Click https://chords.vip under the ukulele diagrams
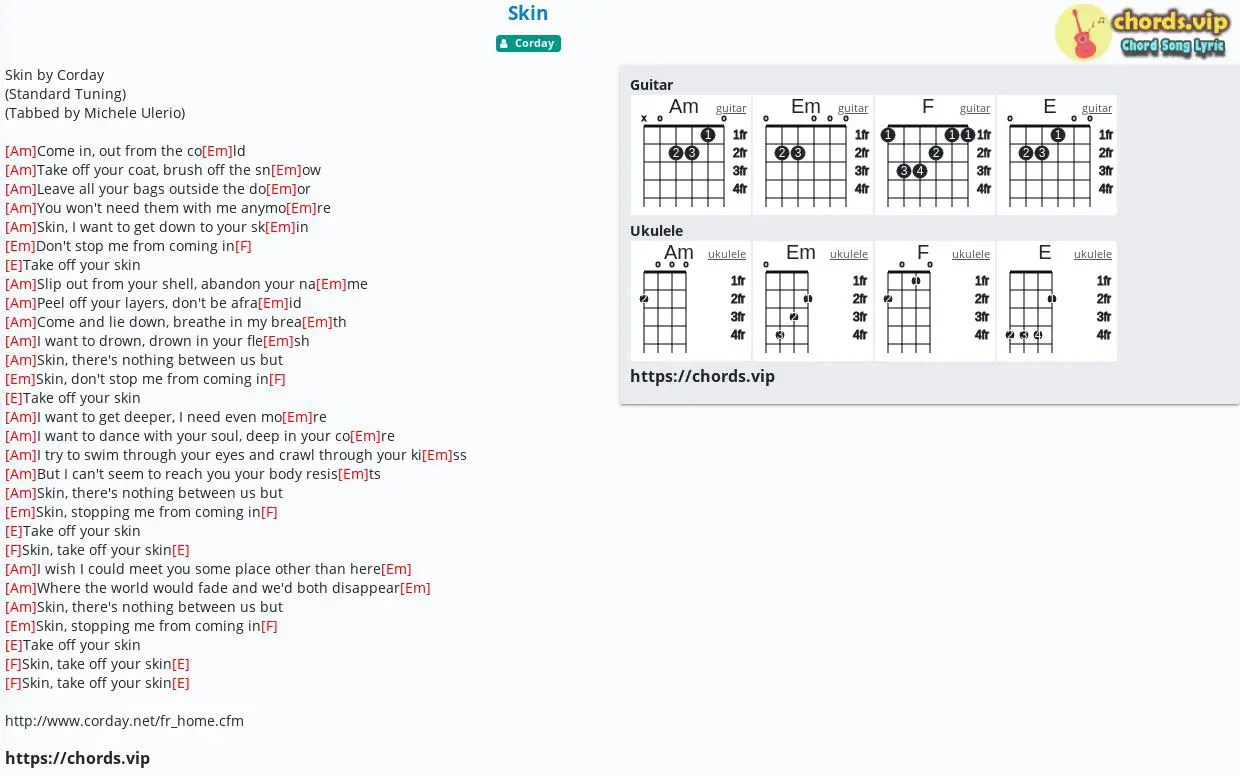This screenshot has width=1240, height=776. point(702,376)
